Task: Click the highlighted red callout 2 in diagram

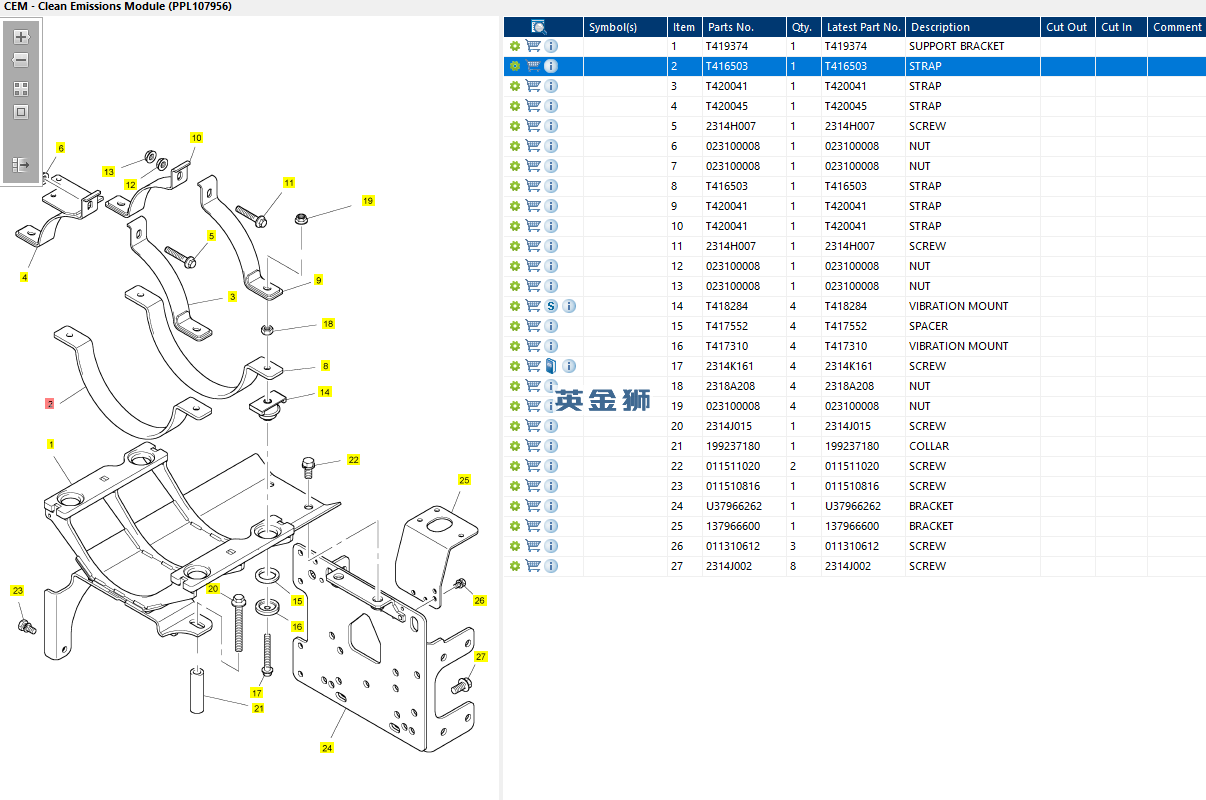Action: pyautogui.click(x=50, y=403)
